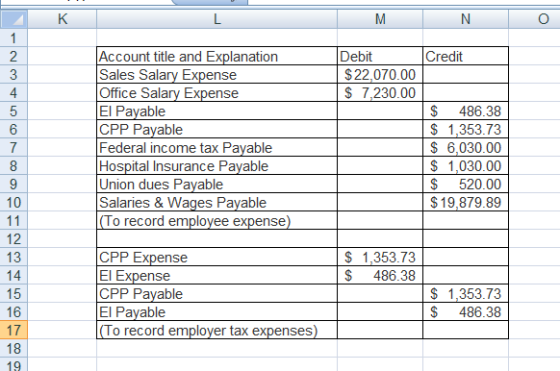Click the $19,879.89 credit cell
This screenshot has height=371, width=560.
click(465, 202)
